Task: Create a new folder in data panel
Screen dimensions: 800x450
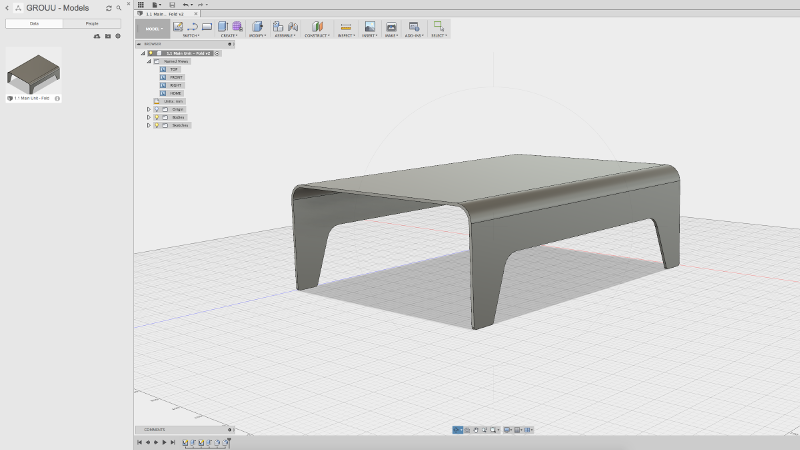Action: 108,36
